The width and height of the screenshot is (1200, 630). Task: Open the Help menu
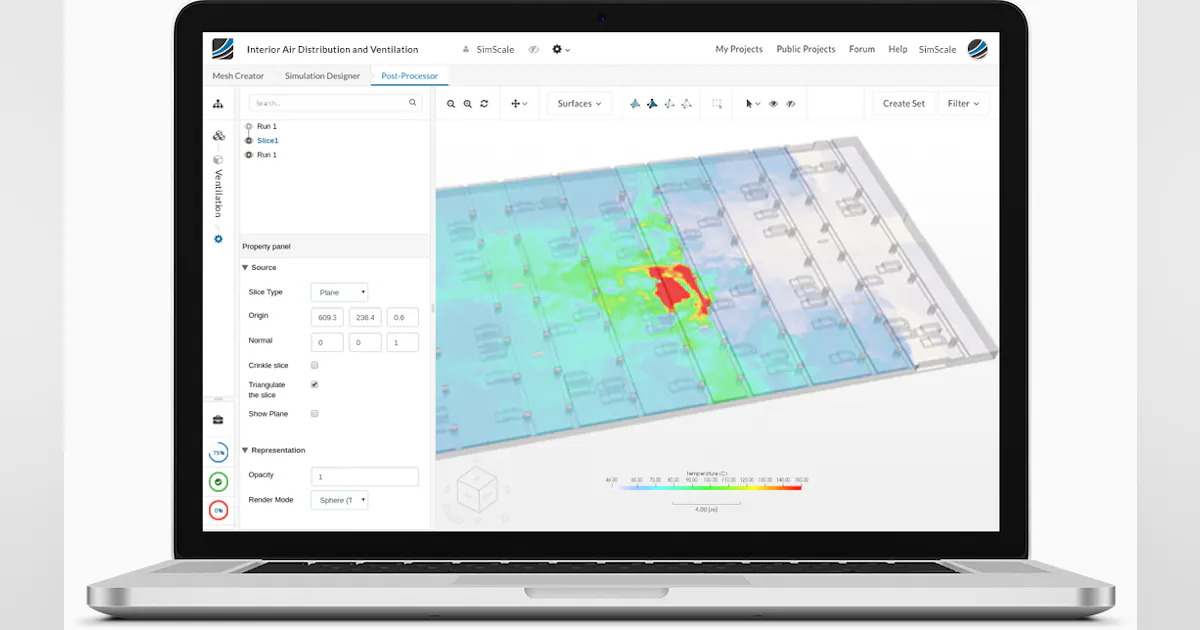coord(898,49)
